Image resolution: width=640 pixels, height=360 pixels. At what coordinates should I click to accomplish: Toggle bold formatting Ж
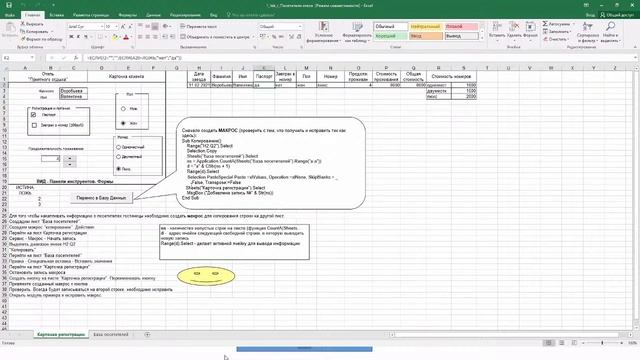tap(71, 37)
